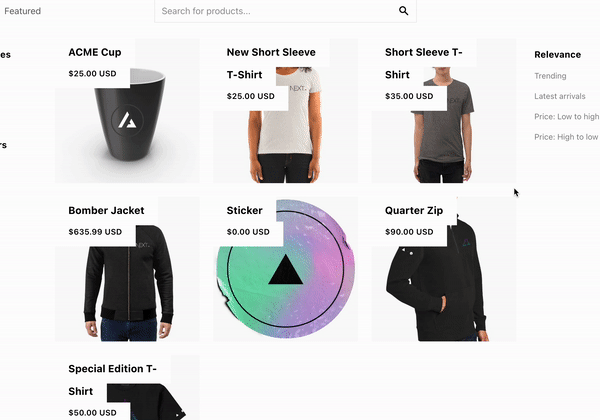The width and height of the screenshot is (600, 420).
Task: Sort by Latest arrivals
Action: pos(559,96)
